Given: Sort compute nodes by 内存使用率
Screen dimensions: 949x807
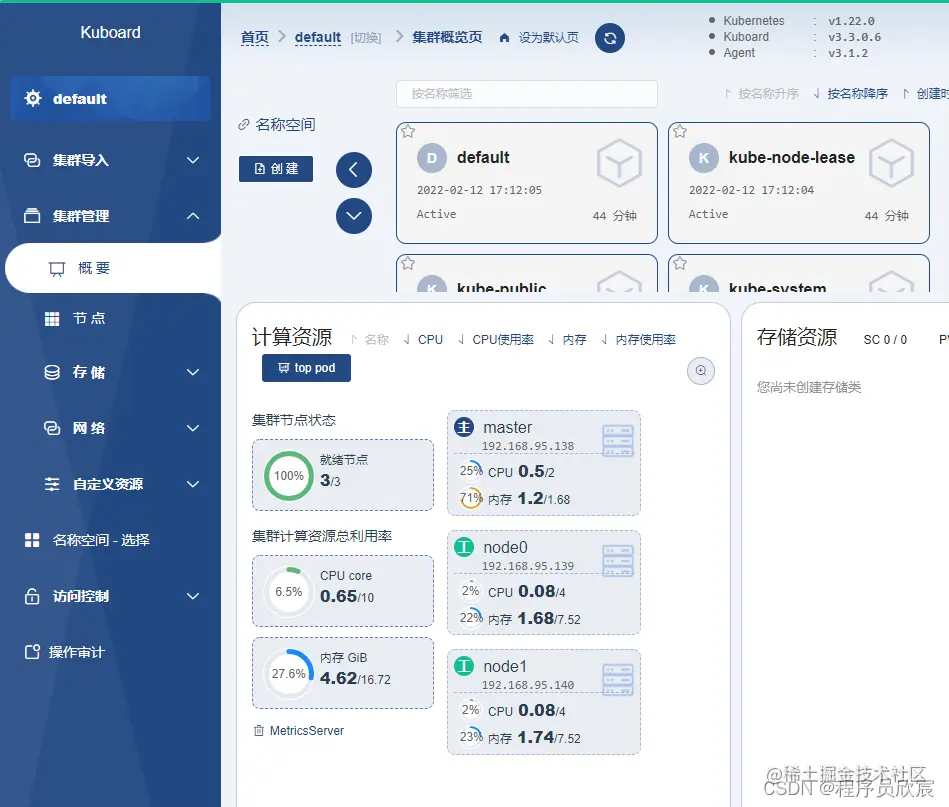Looking at the screenshot, I should [x=639, y=340].
